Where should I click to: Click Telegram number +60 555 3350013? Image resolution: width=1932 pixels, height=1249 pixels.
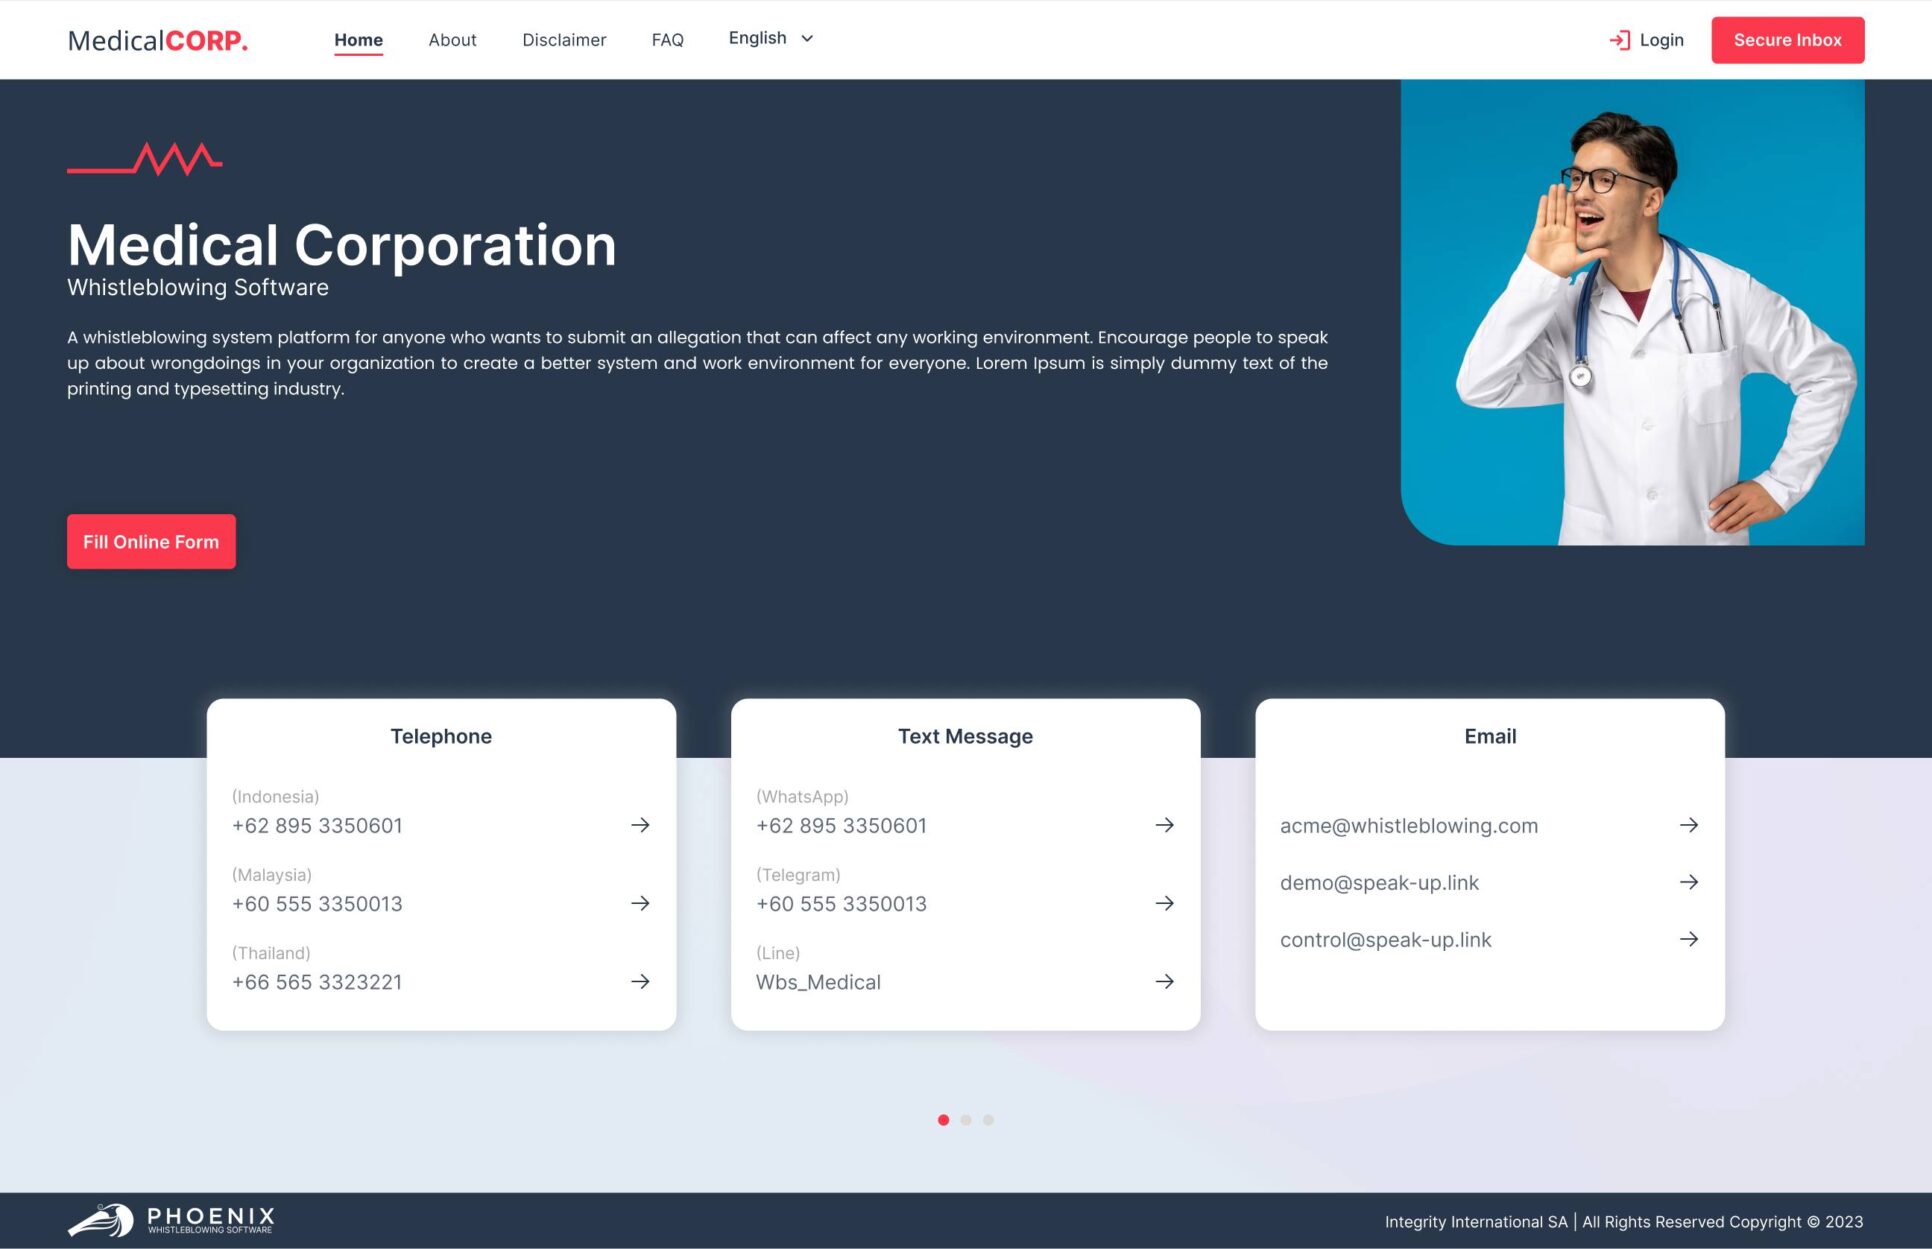841,904
